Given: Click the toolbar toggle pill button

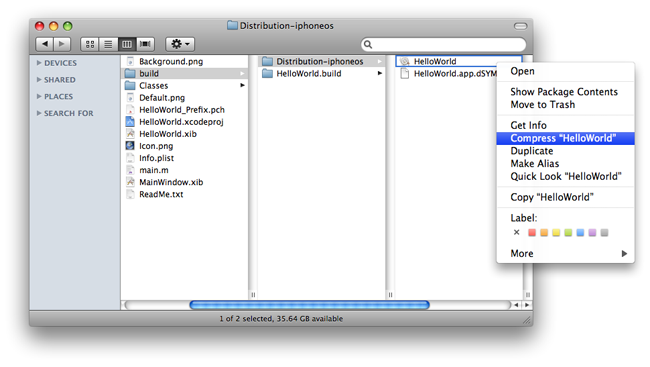Looking at the screenshot, I should tap(520, 26).
